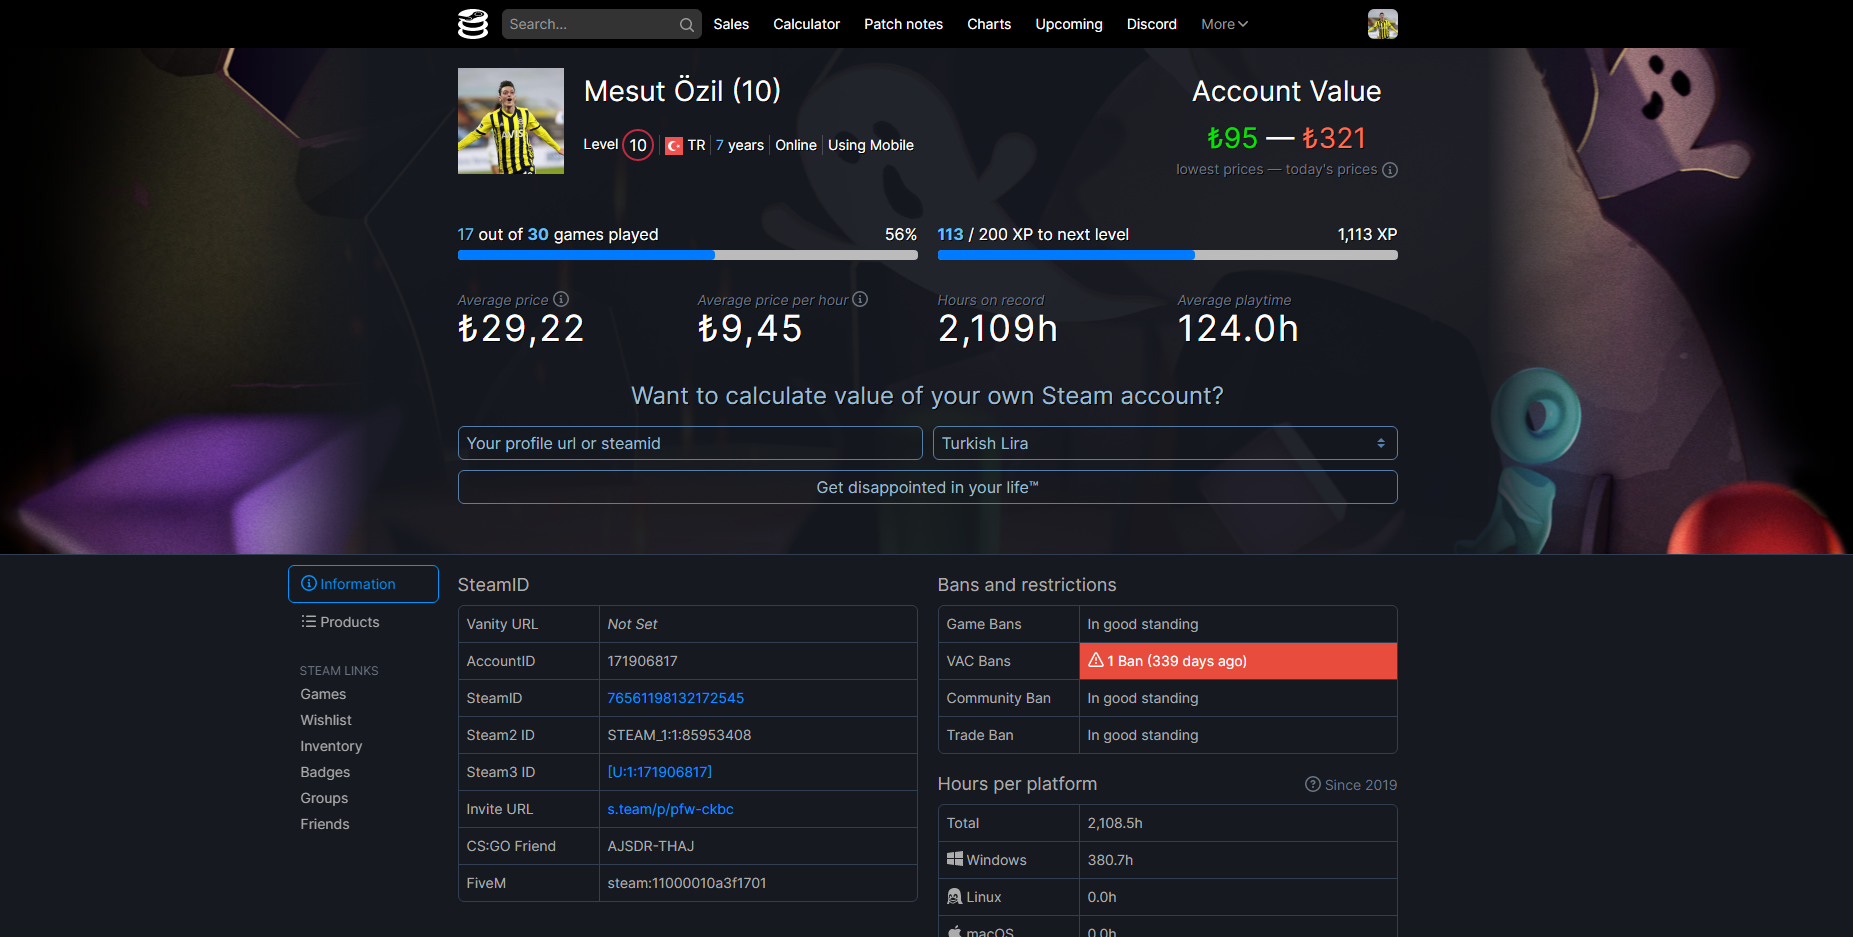Click the Turkey flag icon
The width and height of the screenshot is (1853, 937).
[674, 146]
